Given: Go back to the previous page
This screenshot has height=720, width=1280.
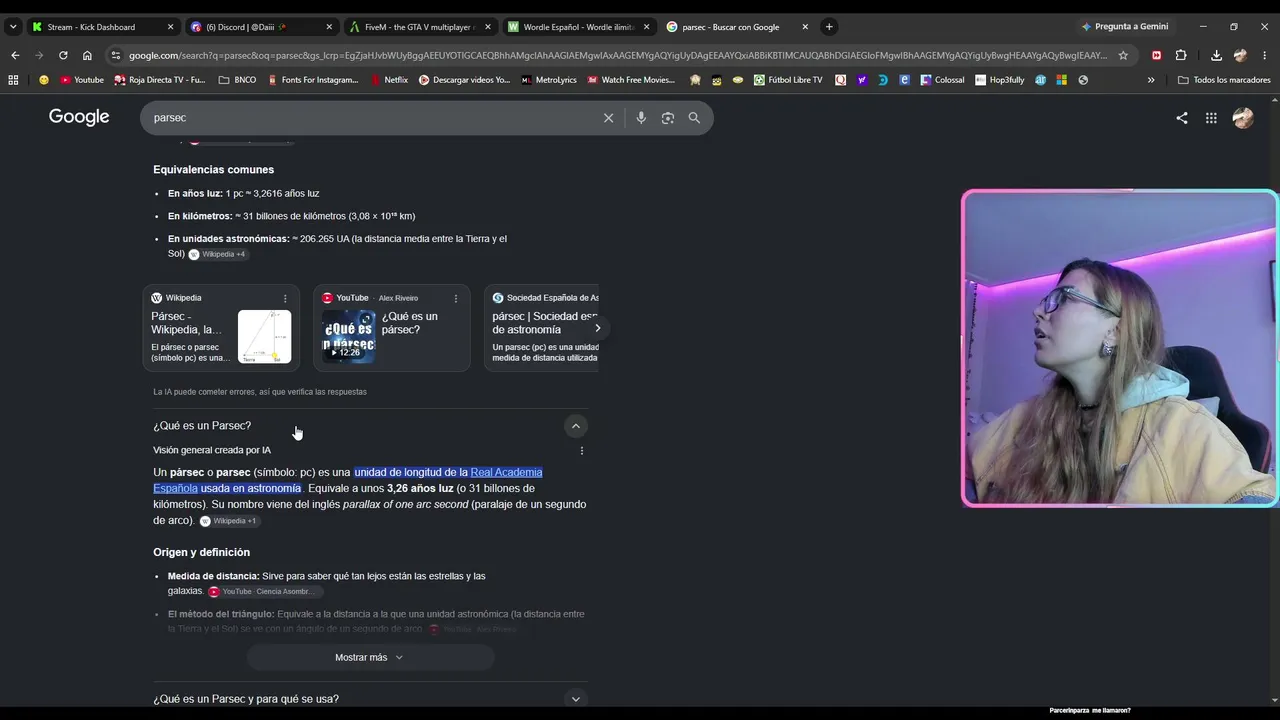Looking at the screenshot, I should [14, 55].
